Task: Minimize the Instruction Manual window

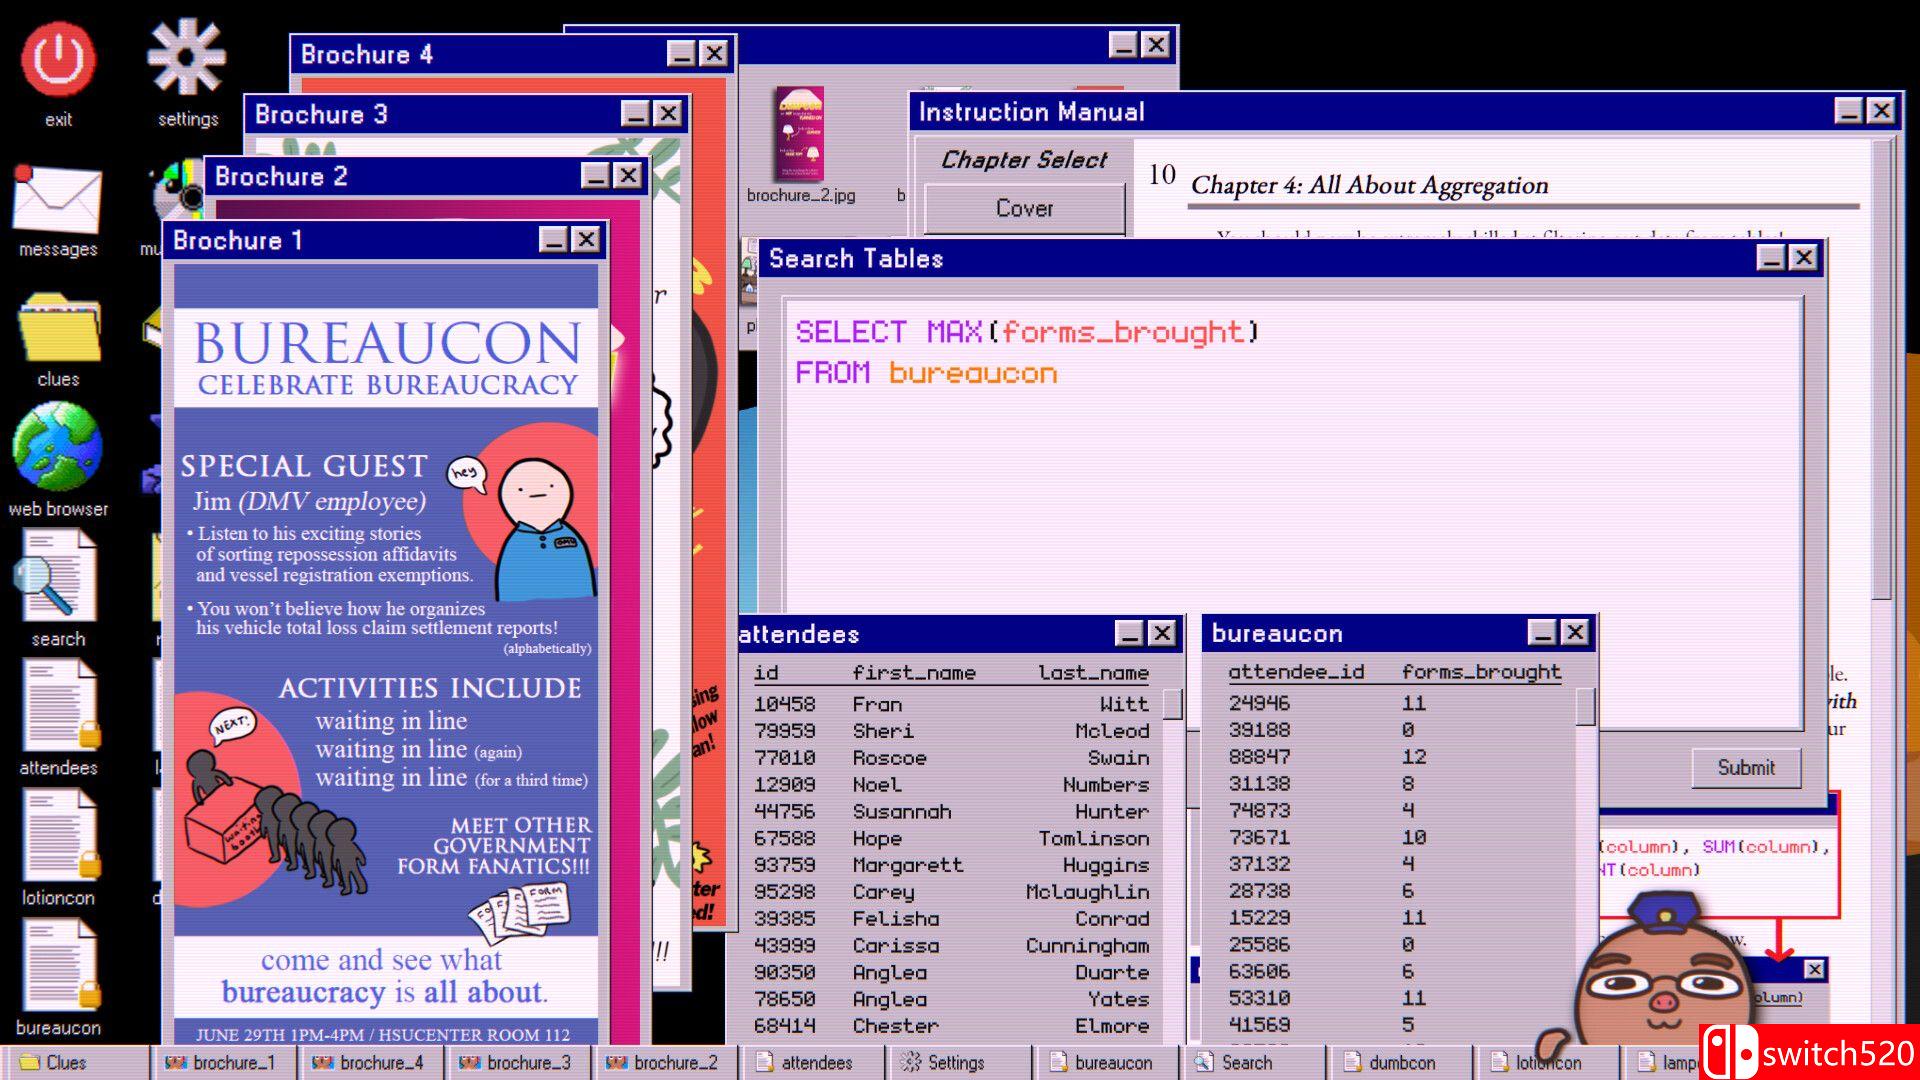Action: coord(1848,111)
